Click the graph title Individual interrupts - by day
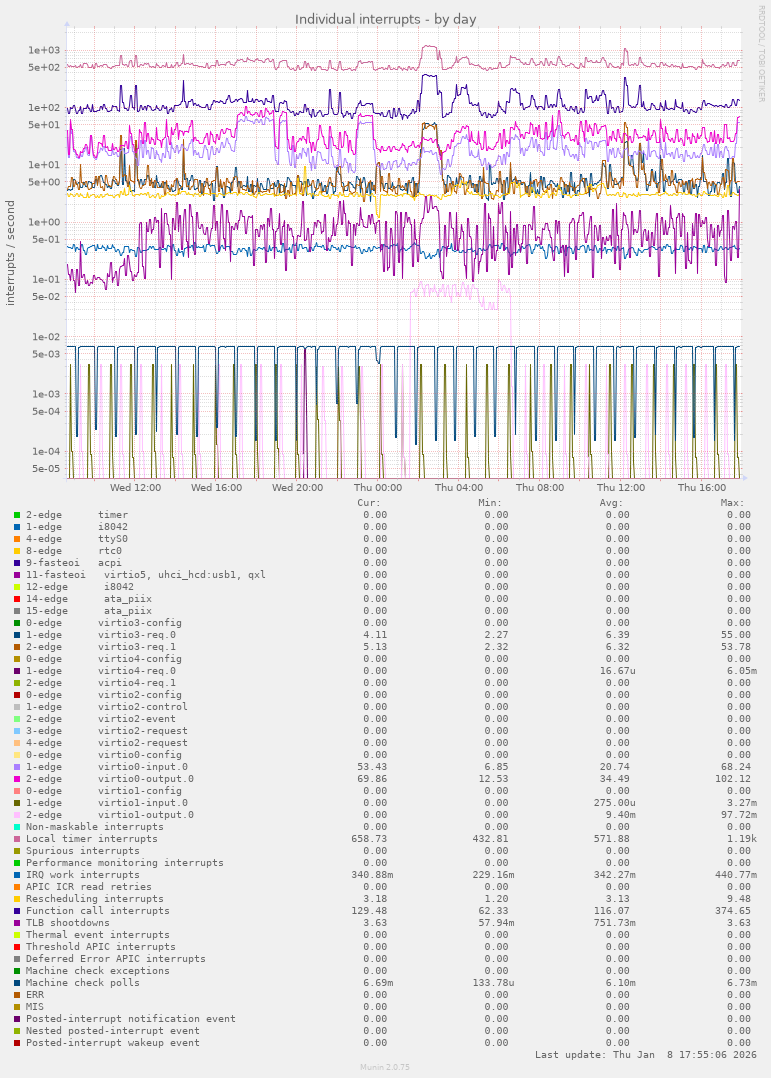Screen dimensions: 771x1078 click(x=385, y=19)
